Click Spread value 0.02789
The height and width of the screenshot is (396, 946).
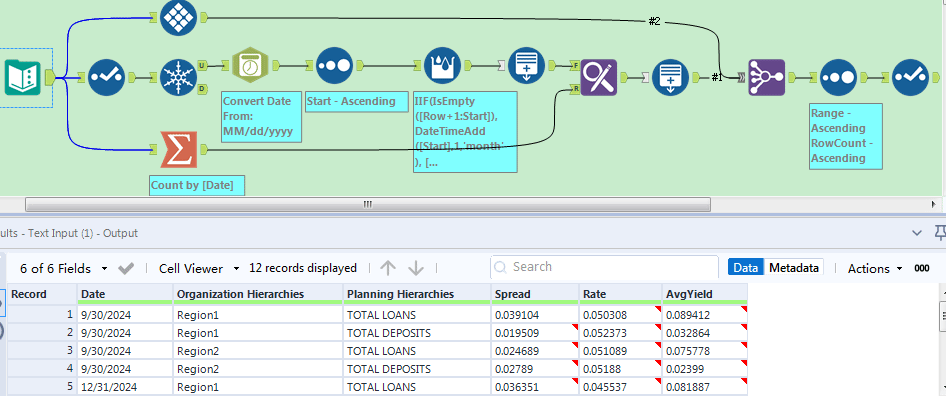535,368
